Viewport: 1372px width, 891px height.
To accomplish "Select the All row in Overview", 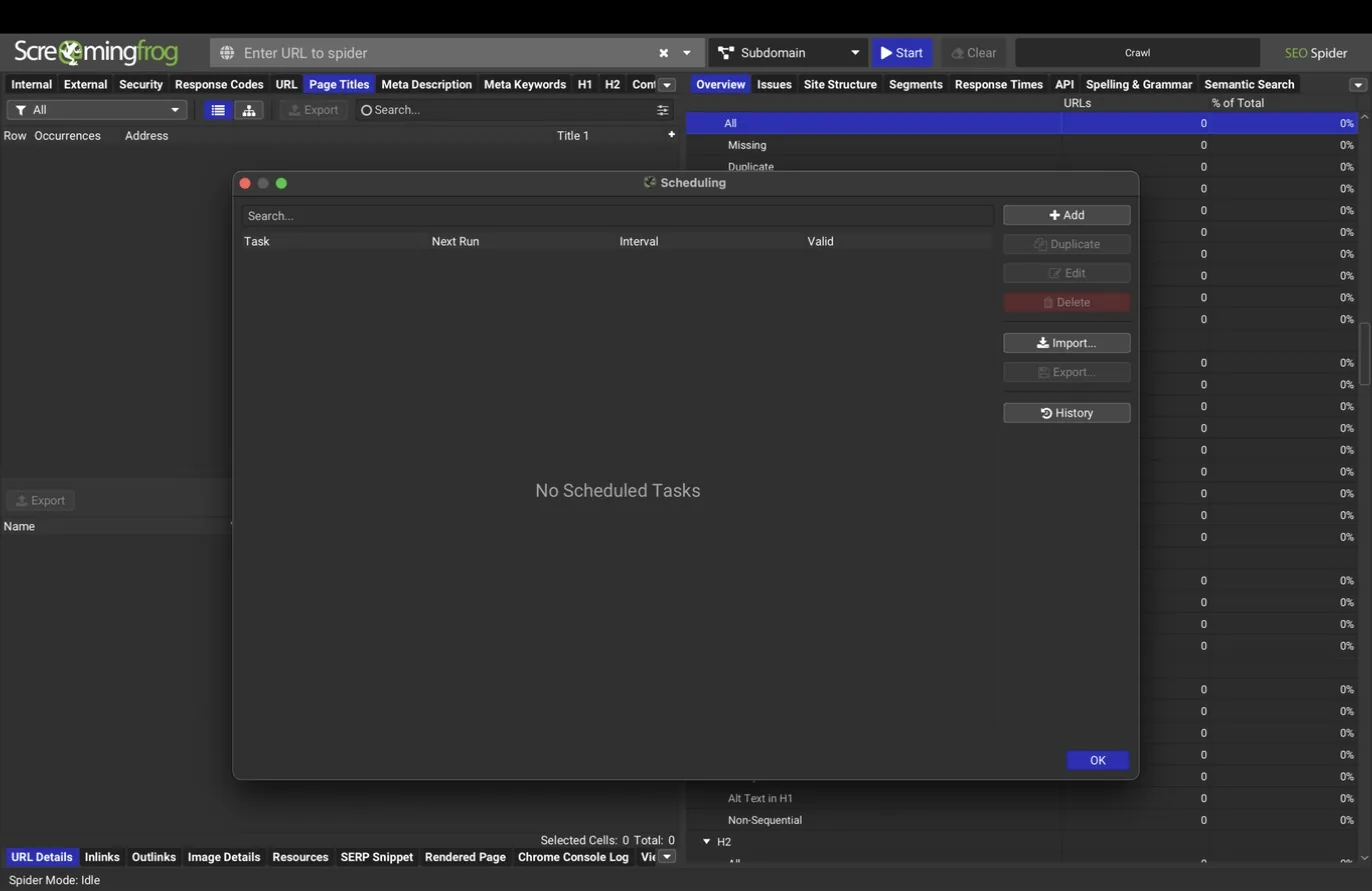I will coord(1021,123).
